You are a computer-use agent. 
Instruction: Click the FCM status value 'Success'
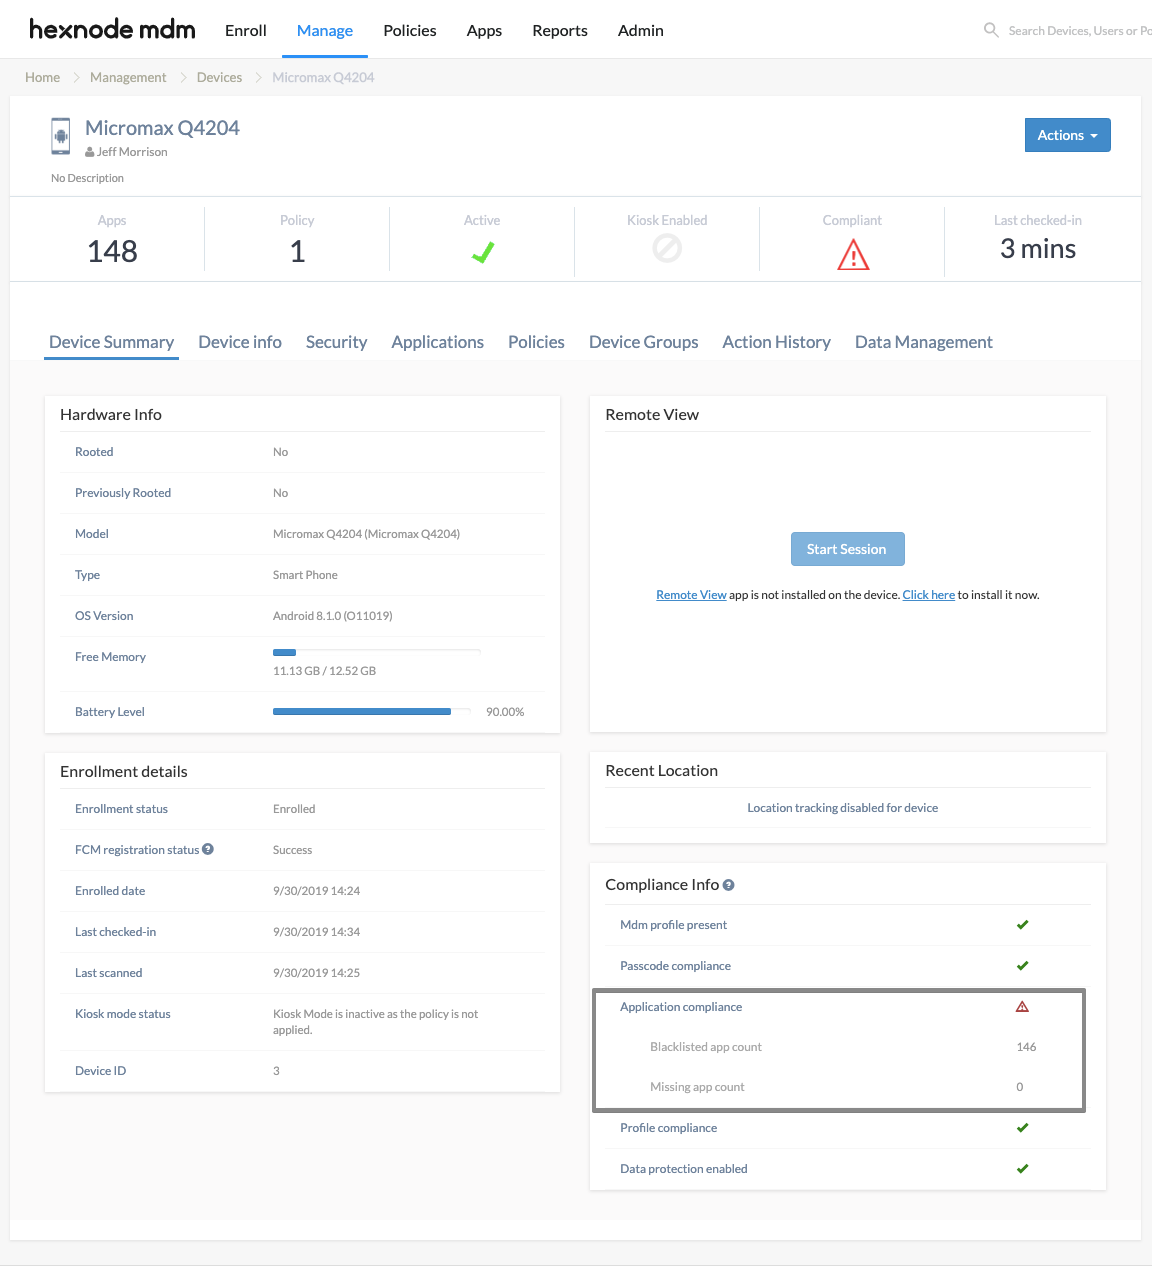coord(292,850)
